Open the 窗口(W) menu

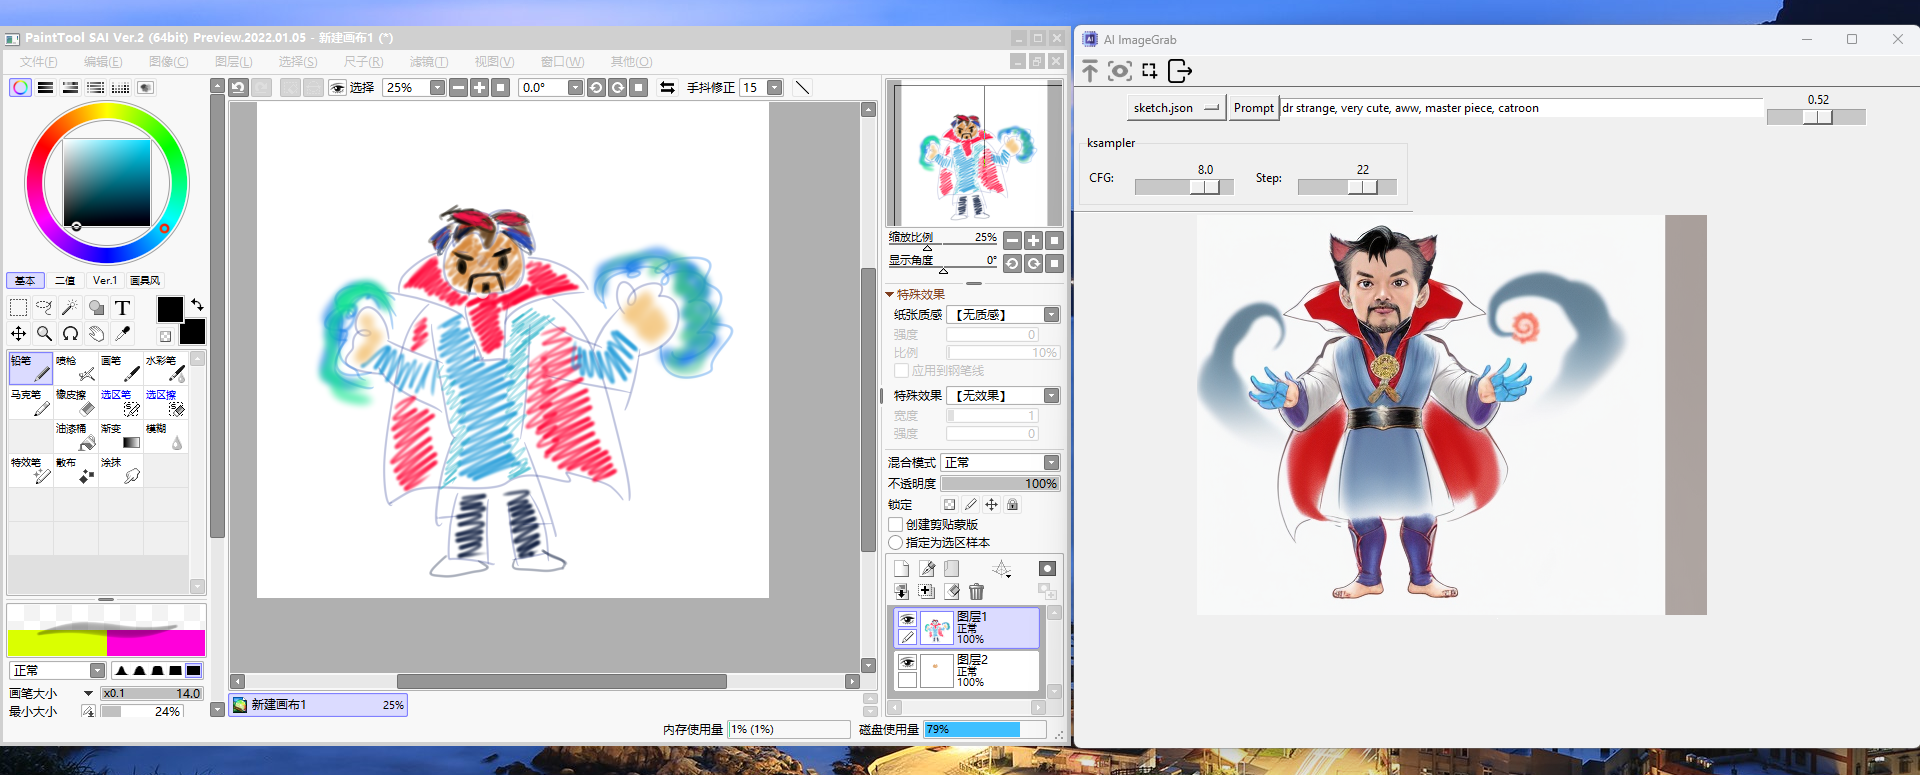pyautogui.click(x=562, y=62)
